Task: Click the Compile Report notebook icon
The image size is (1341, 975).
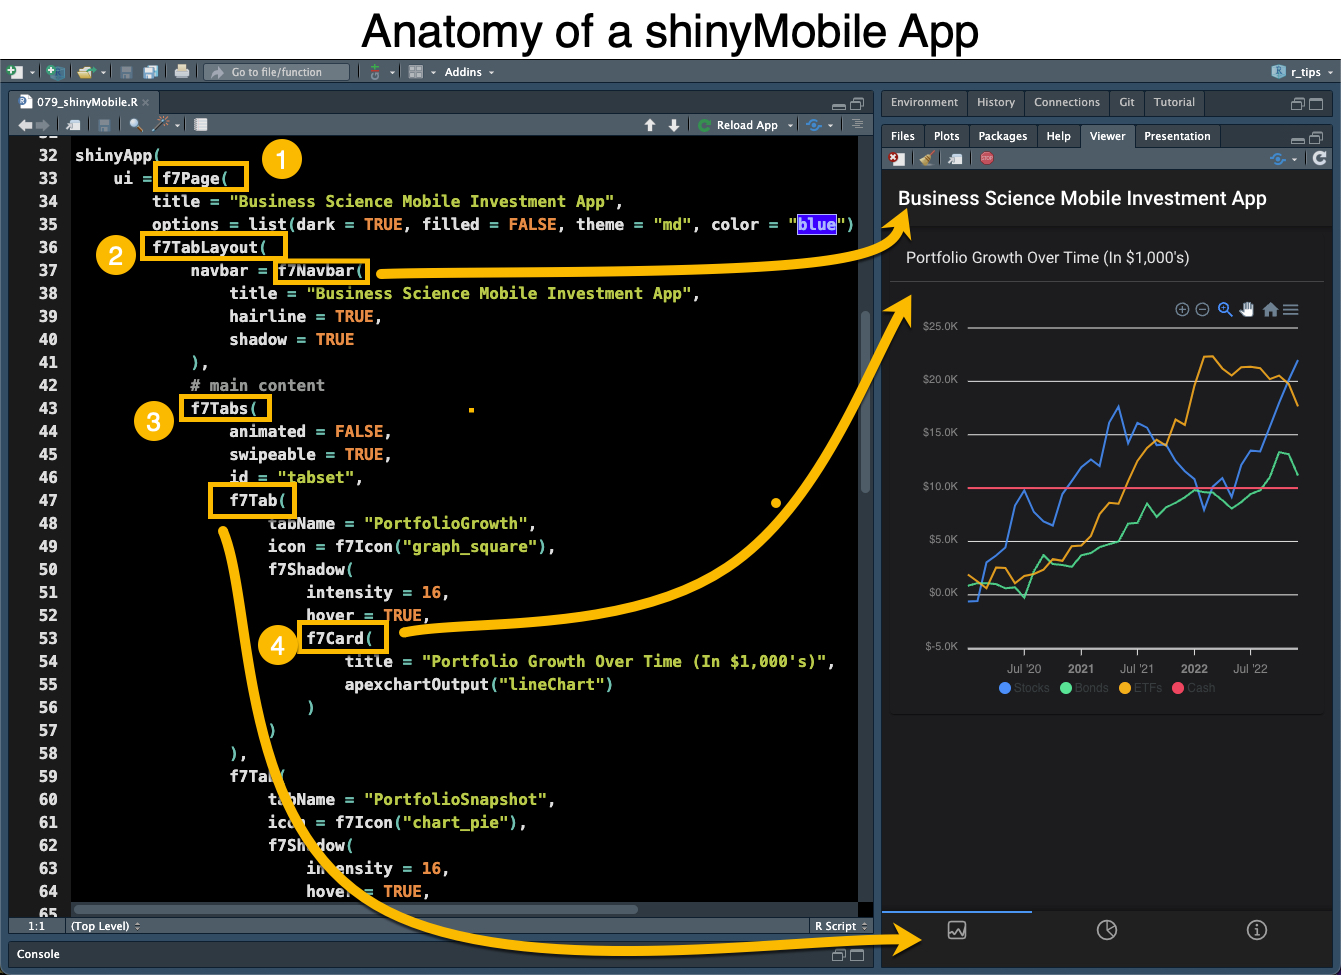Action: pyautogui.click(x=201, y=125)
